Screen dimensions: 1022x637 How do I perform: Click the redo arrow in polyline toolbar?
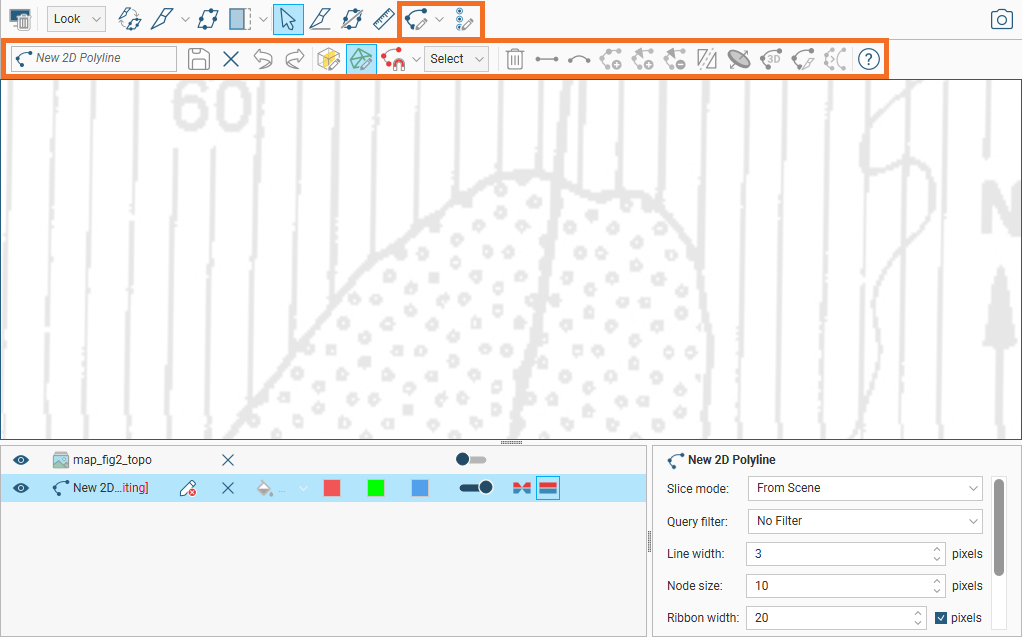295,59
